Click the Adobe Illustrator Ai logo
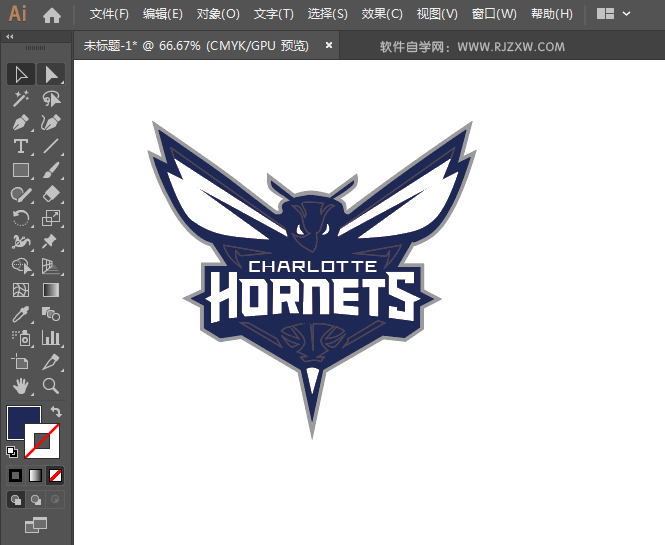Image resolution: width=665 pixels, height=545 pixels. 18,14
